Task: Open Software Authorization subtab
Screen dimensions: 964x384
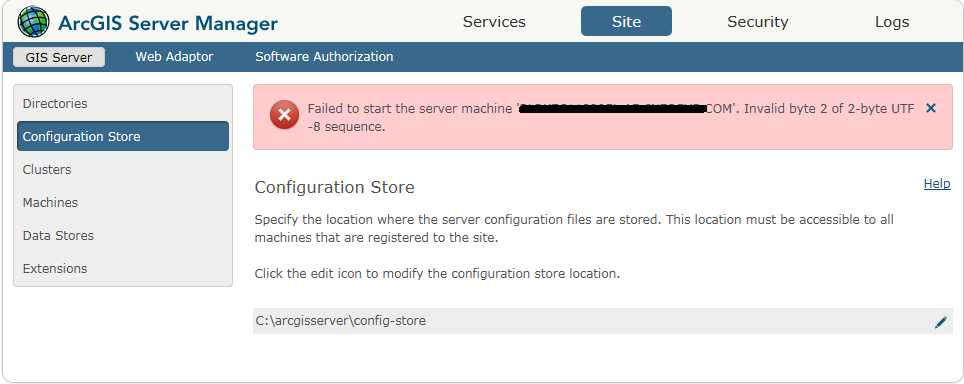Action: pos(324,57)
